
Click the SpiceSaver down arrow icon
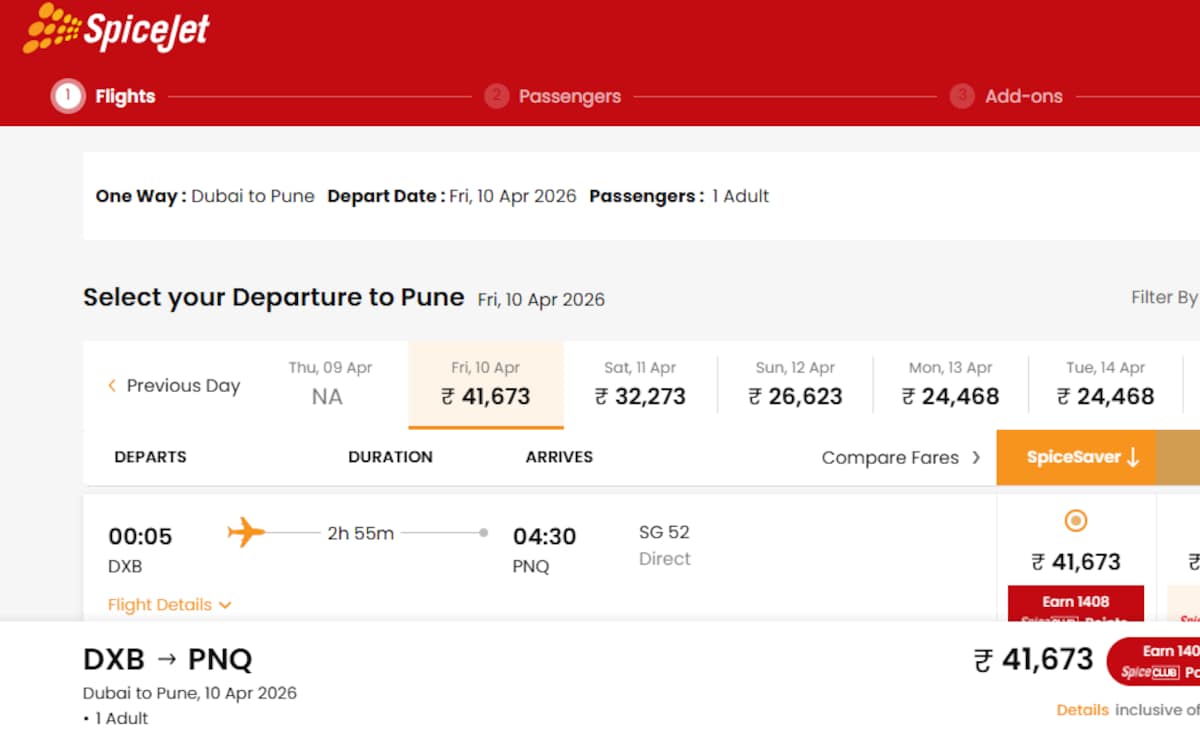point(1133,458)
